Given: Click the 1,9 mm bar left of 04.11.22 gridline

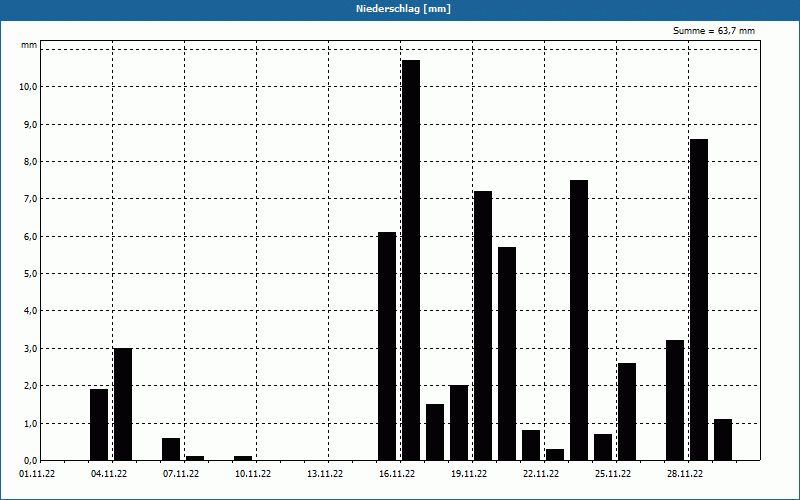Looking at the screenshot, I should (x=99, y=424).
